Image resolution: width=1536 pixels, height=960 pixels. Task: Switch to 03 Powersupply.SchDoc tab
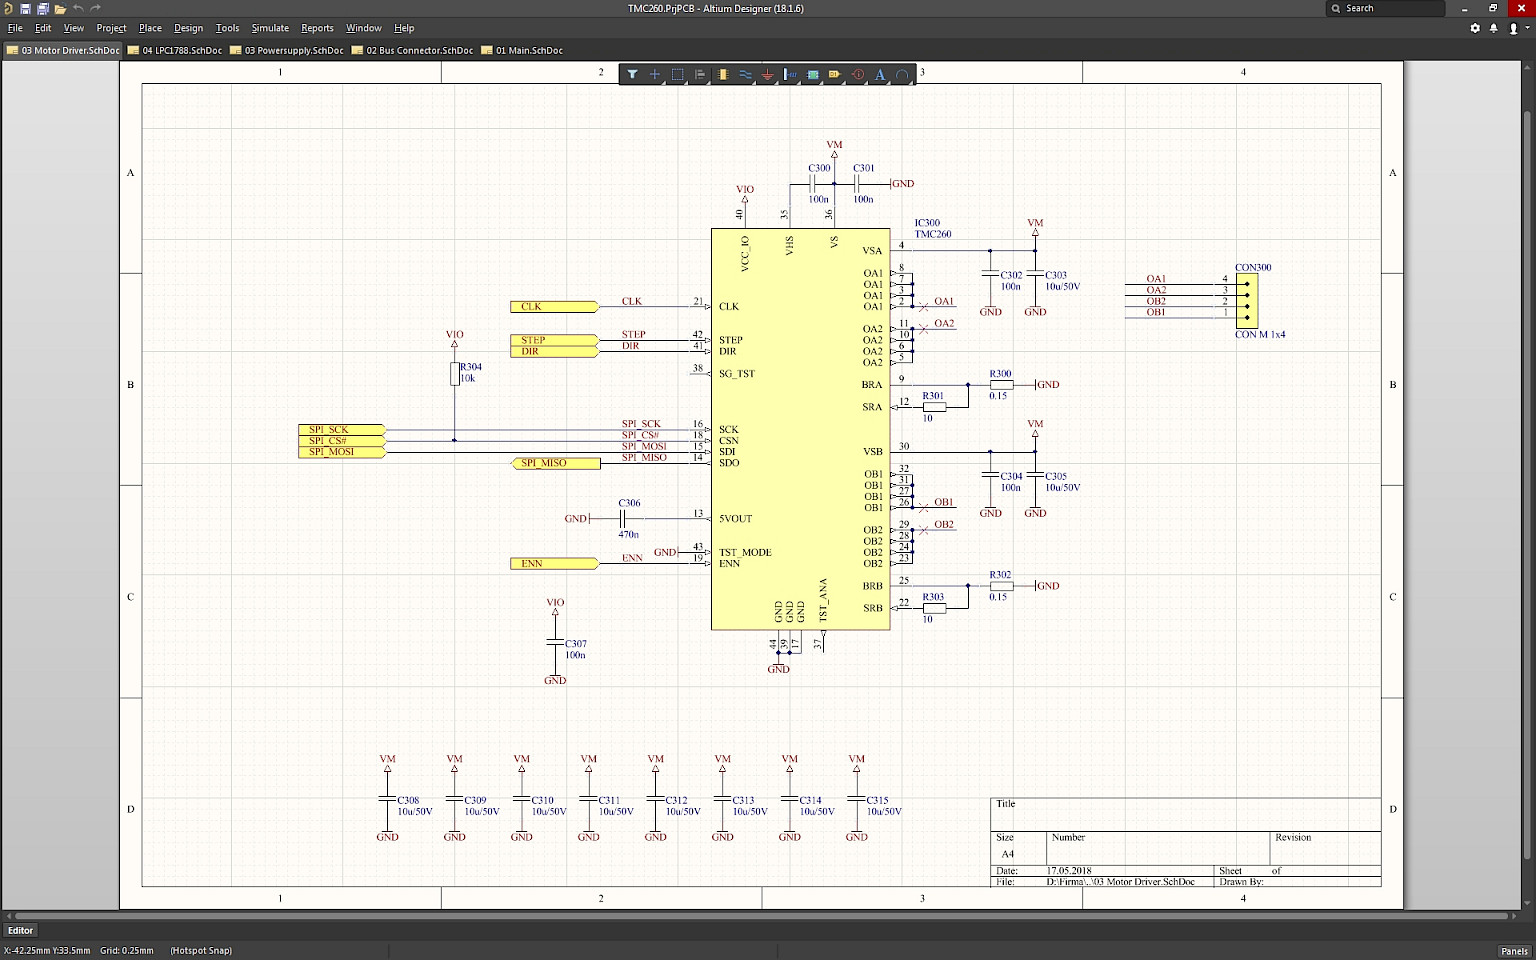(x=287, y=50)
